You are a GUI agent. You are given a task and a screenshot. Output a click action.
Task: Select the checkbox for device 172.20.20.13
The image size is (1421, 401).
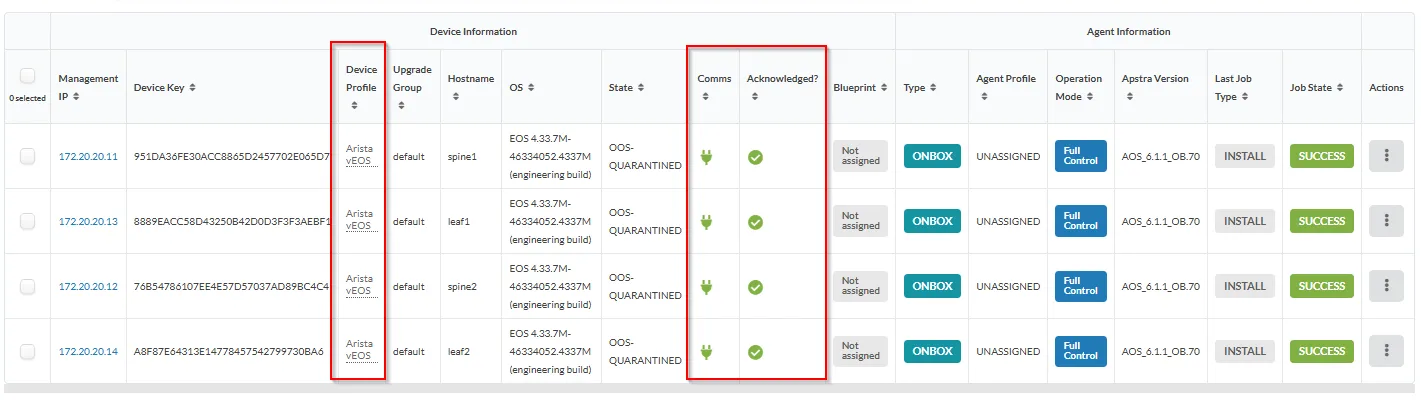(x=28, y=221)
